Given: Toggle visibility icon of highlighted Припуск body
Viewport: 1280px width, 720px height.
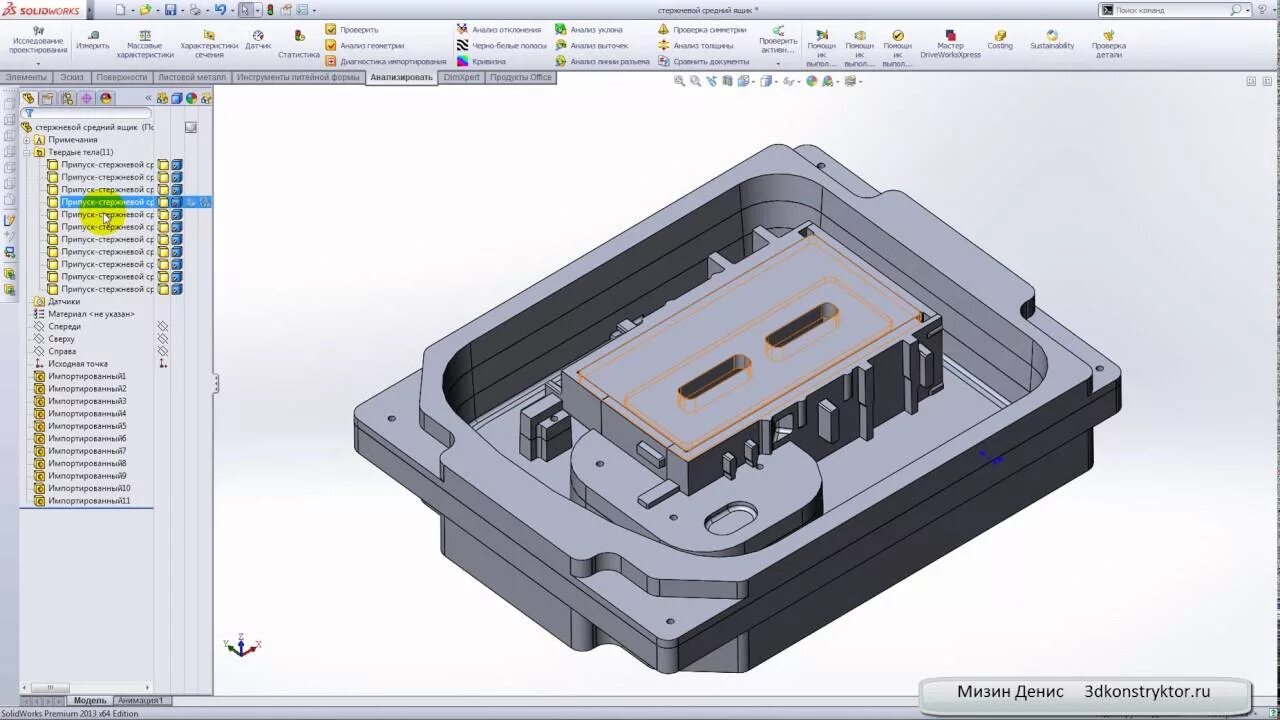Looking at the screenshot, I should click(163, 202).
